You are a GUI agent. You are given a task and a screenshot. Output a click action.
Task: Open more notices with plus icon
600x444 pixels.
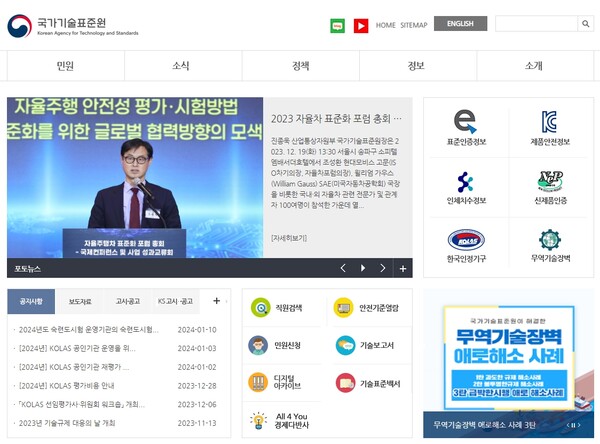point(217,301)
